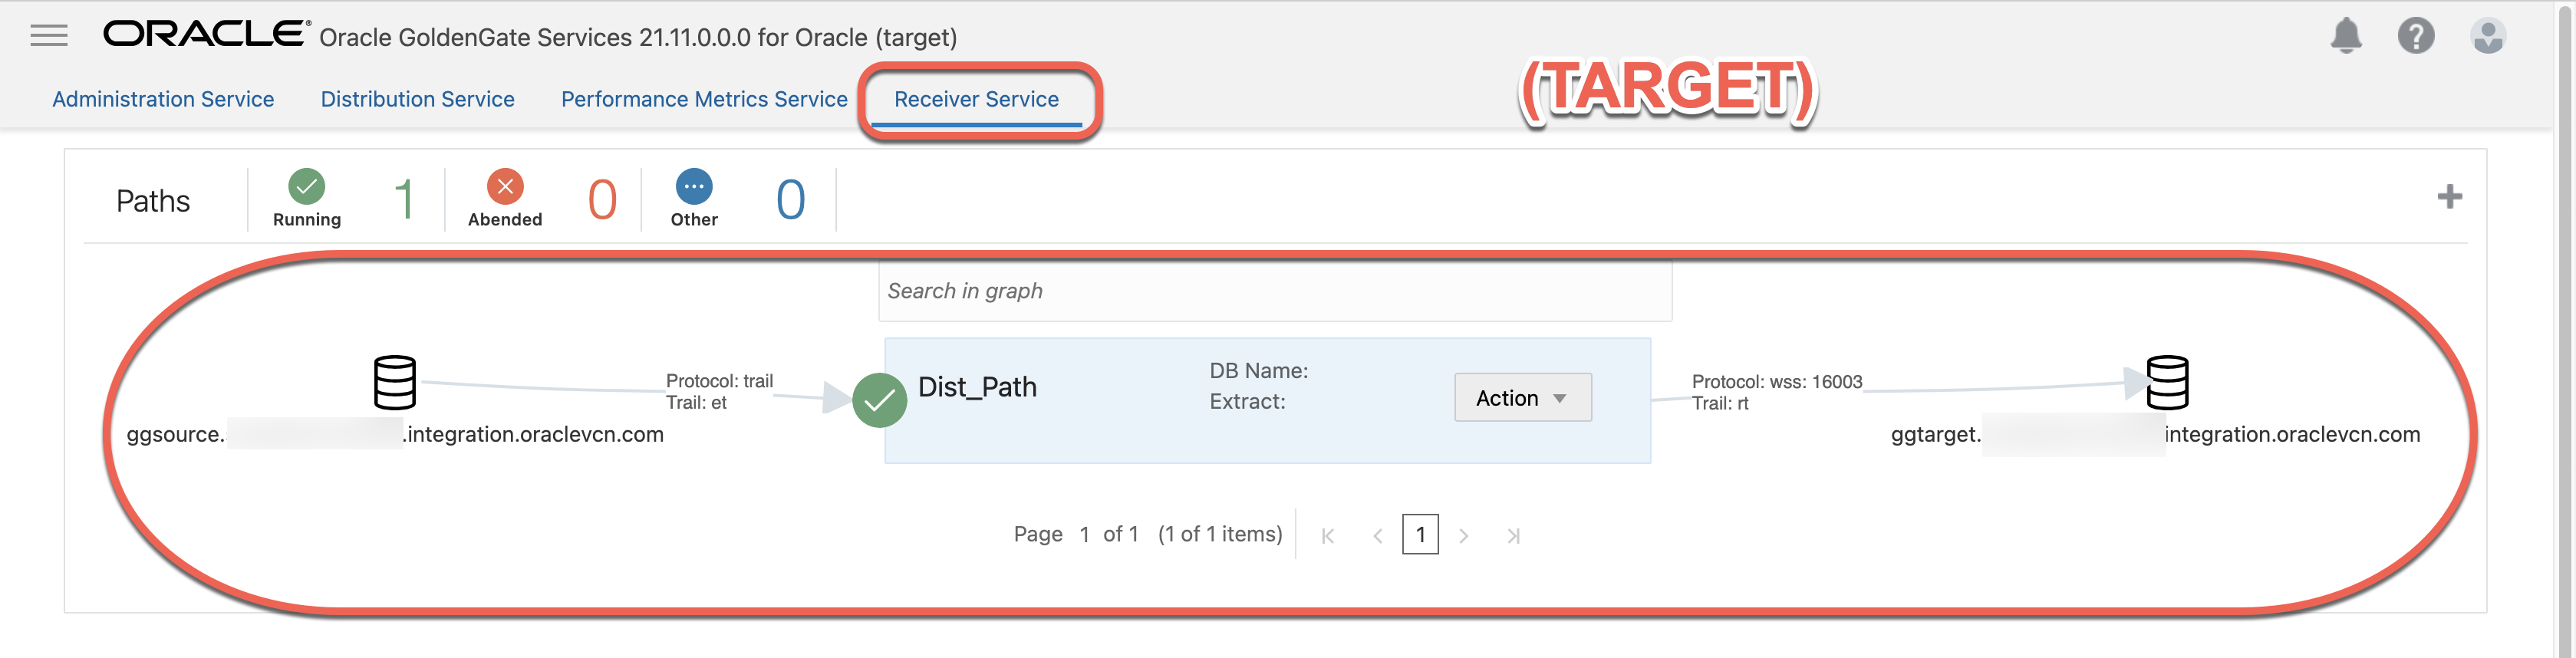Screen dimensions: 2576x658
Task: Click the notifications bell icon
Action: [x=2345, y=36]
